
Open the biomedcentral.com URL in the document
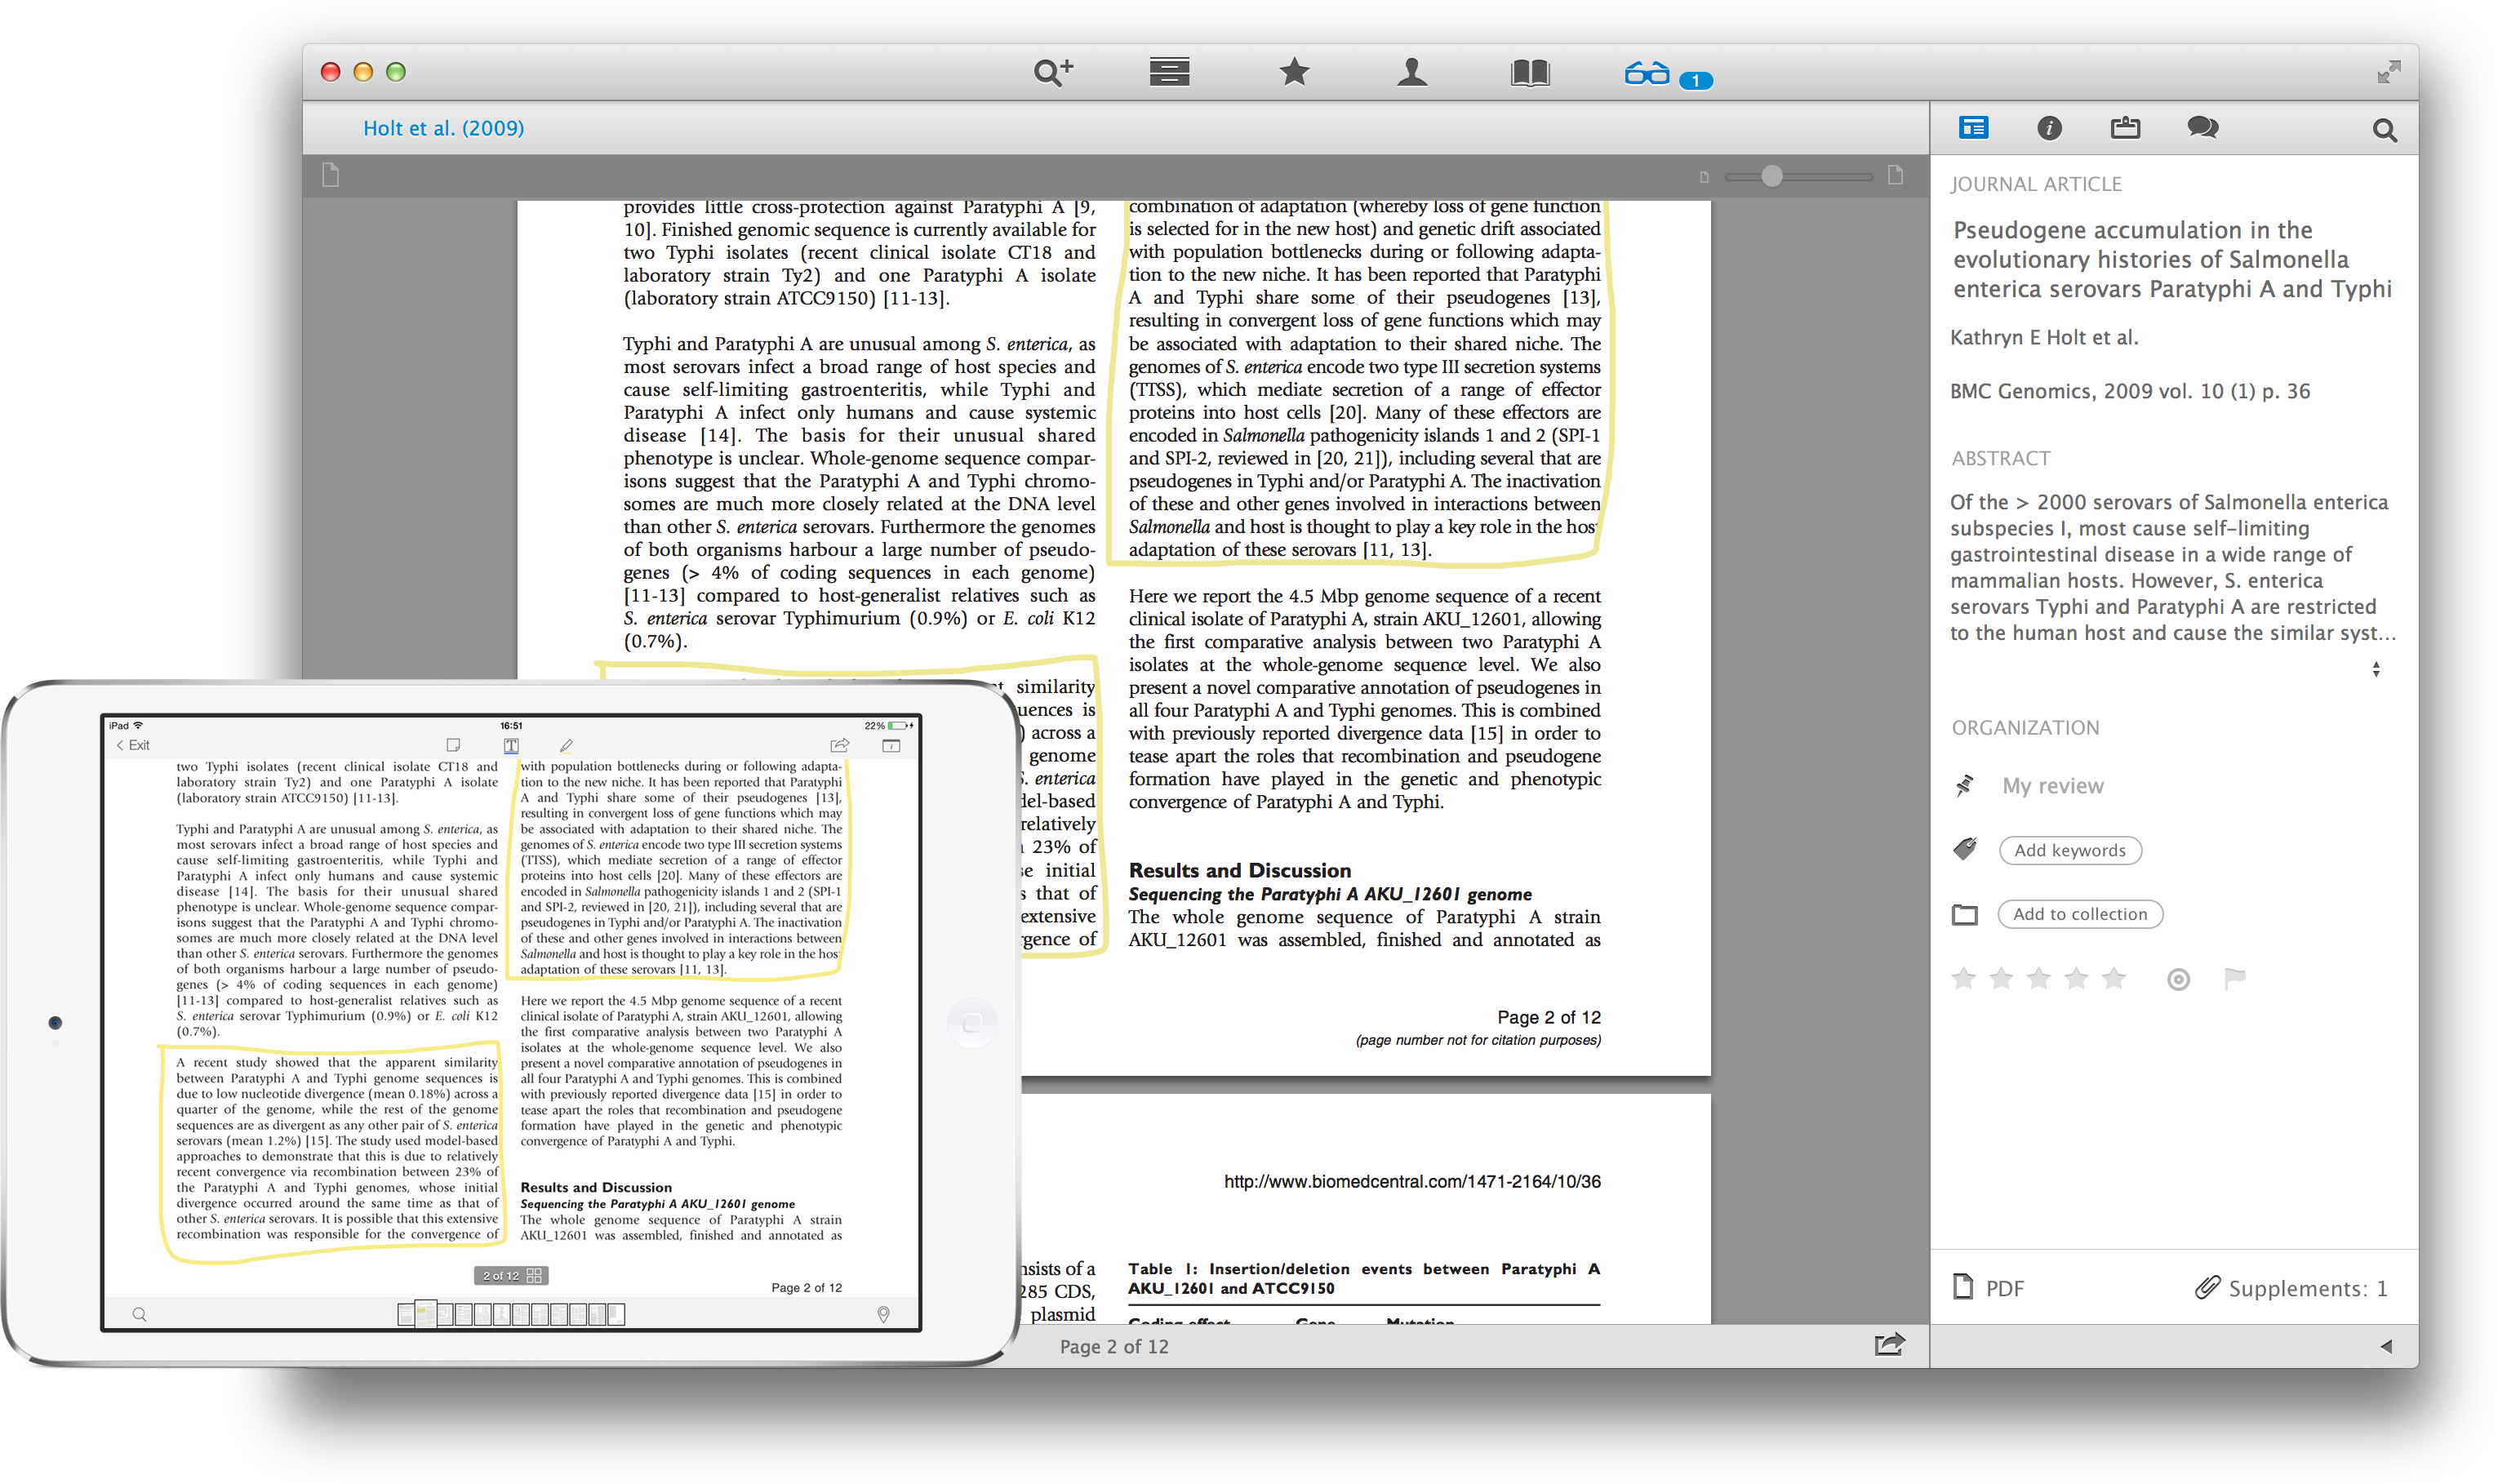(1411, 1181)
